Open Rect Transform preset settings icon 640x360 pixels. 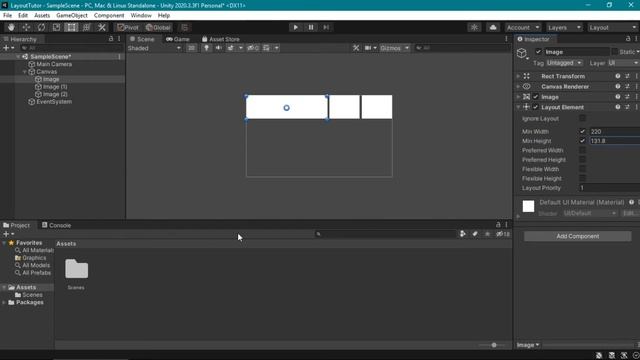pos(627,76)
